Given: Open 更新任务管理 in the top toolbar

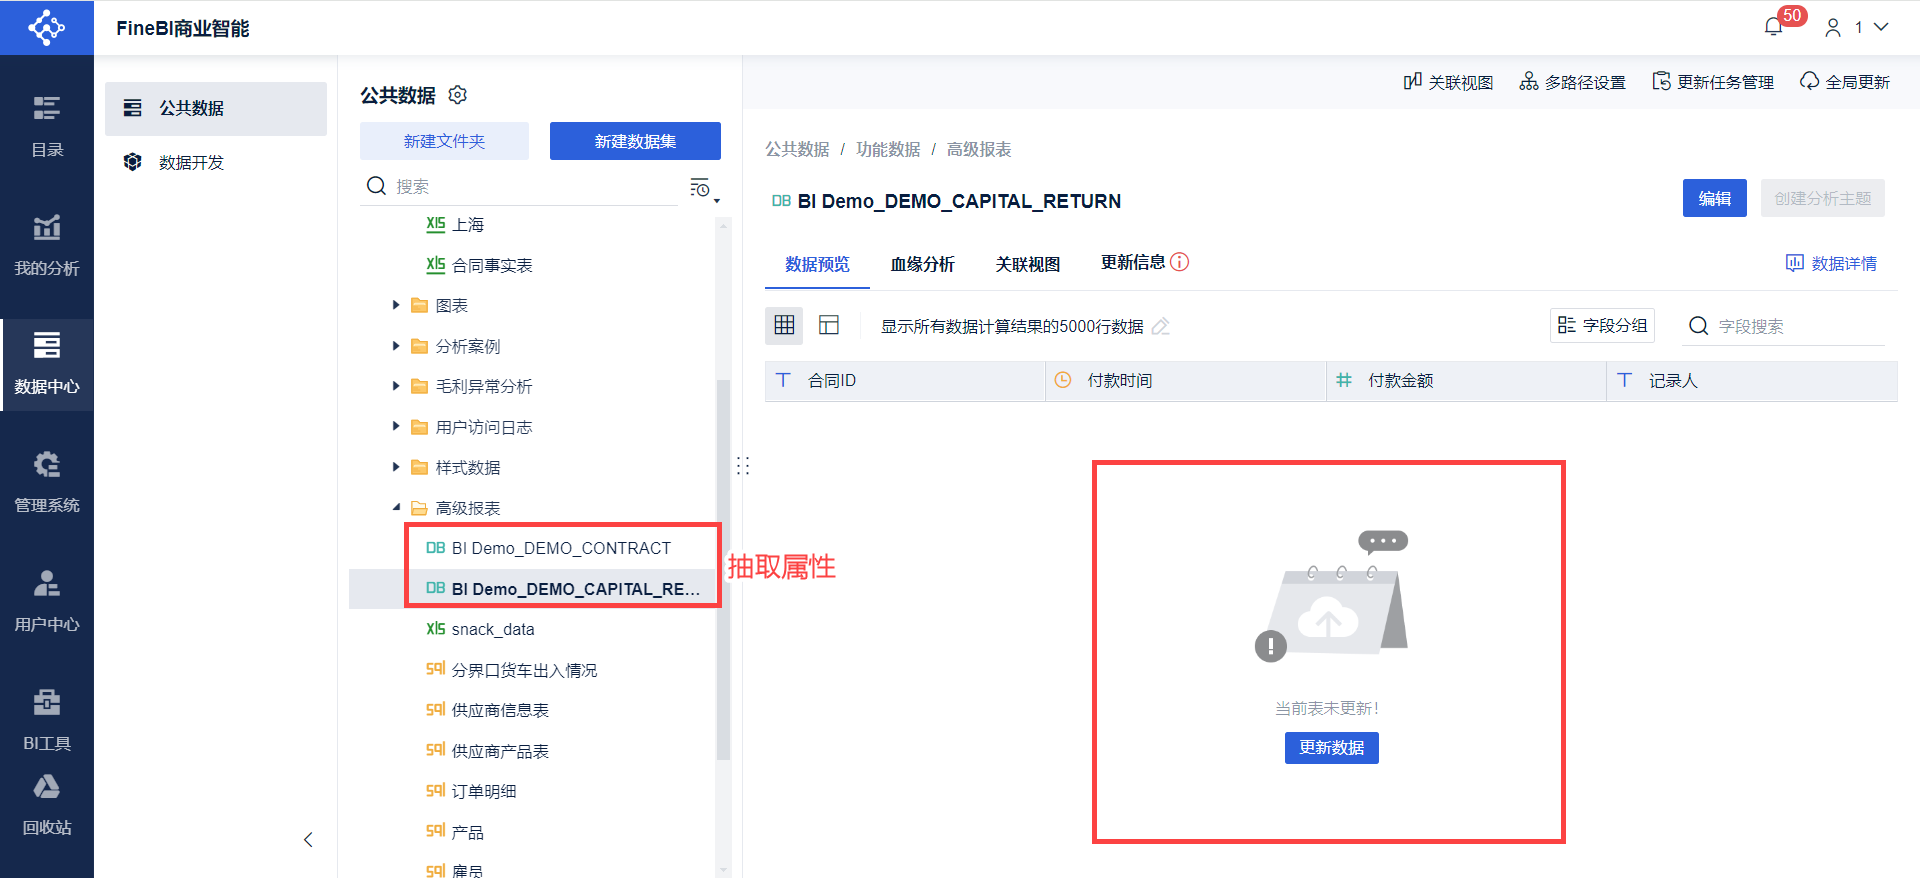Looking at the screenshot, I should pos(1713,82).
